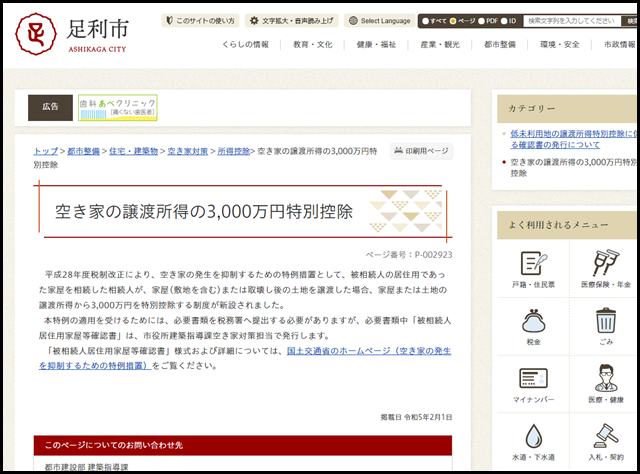Click the 住宅・建築物 breadcrumb link

click(x=133, y=151)
